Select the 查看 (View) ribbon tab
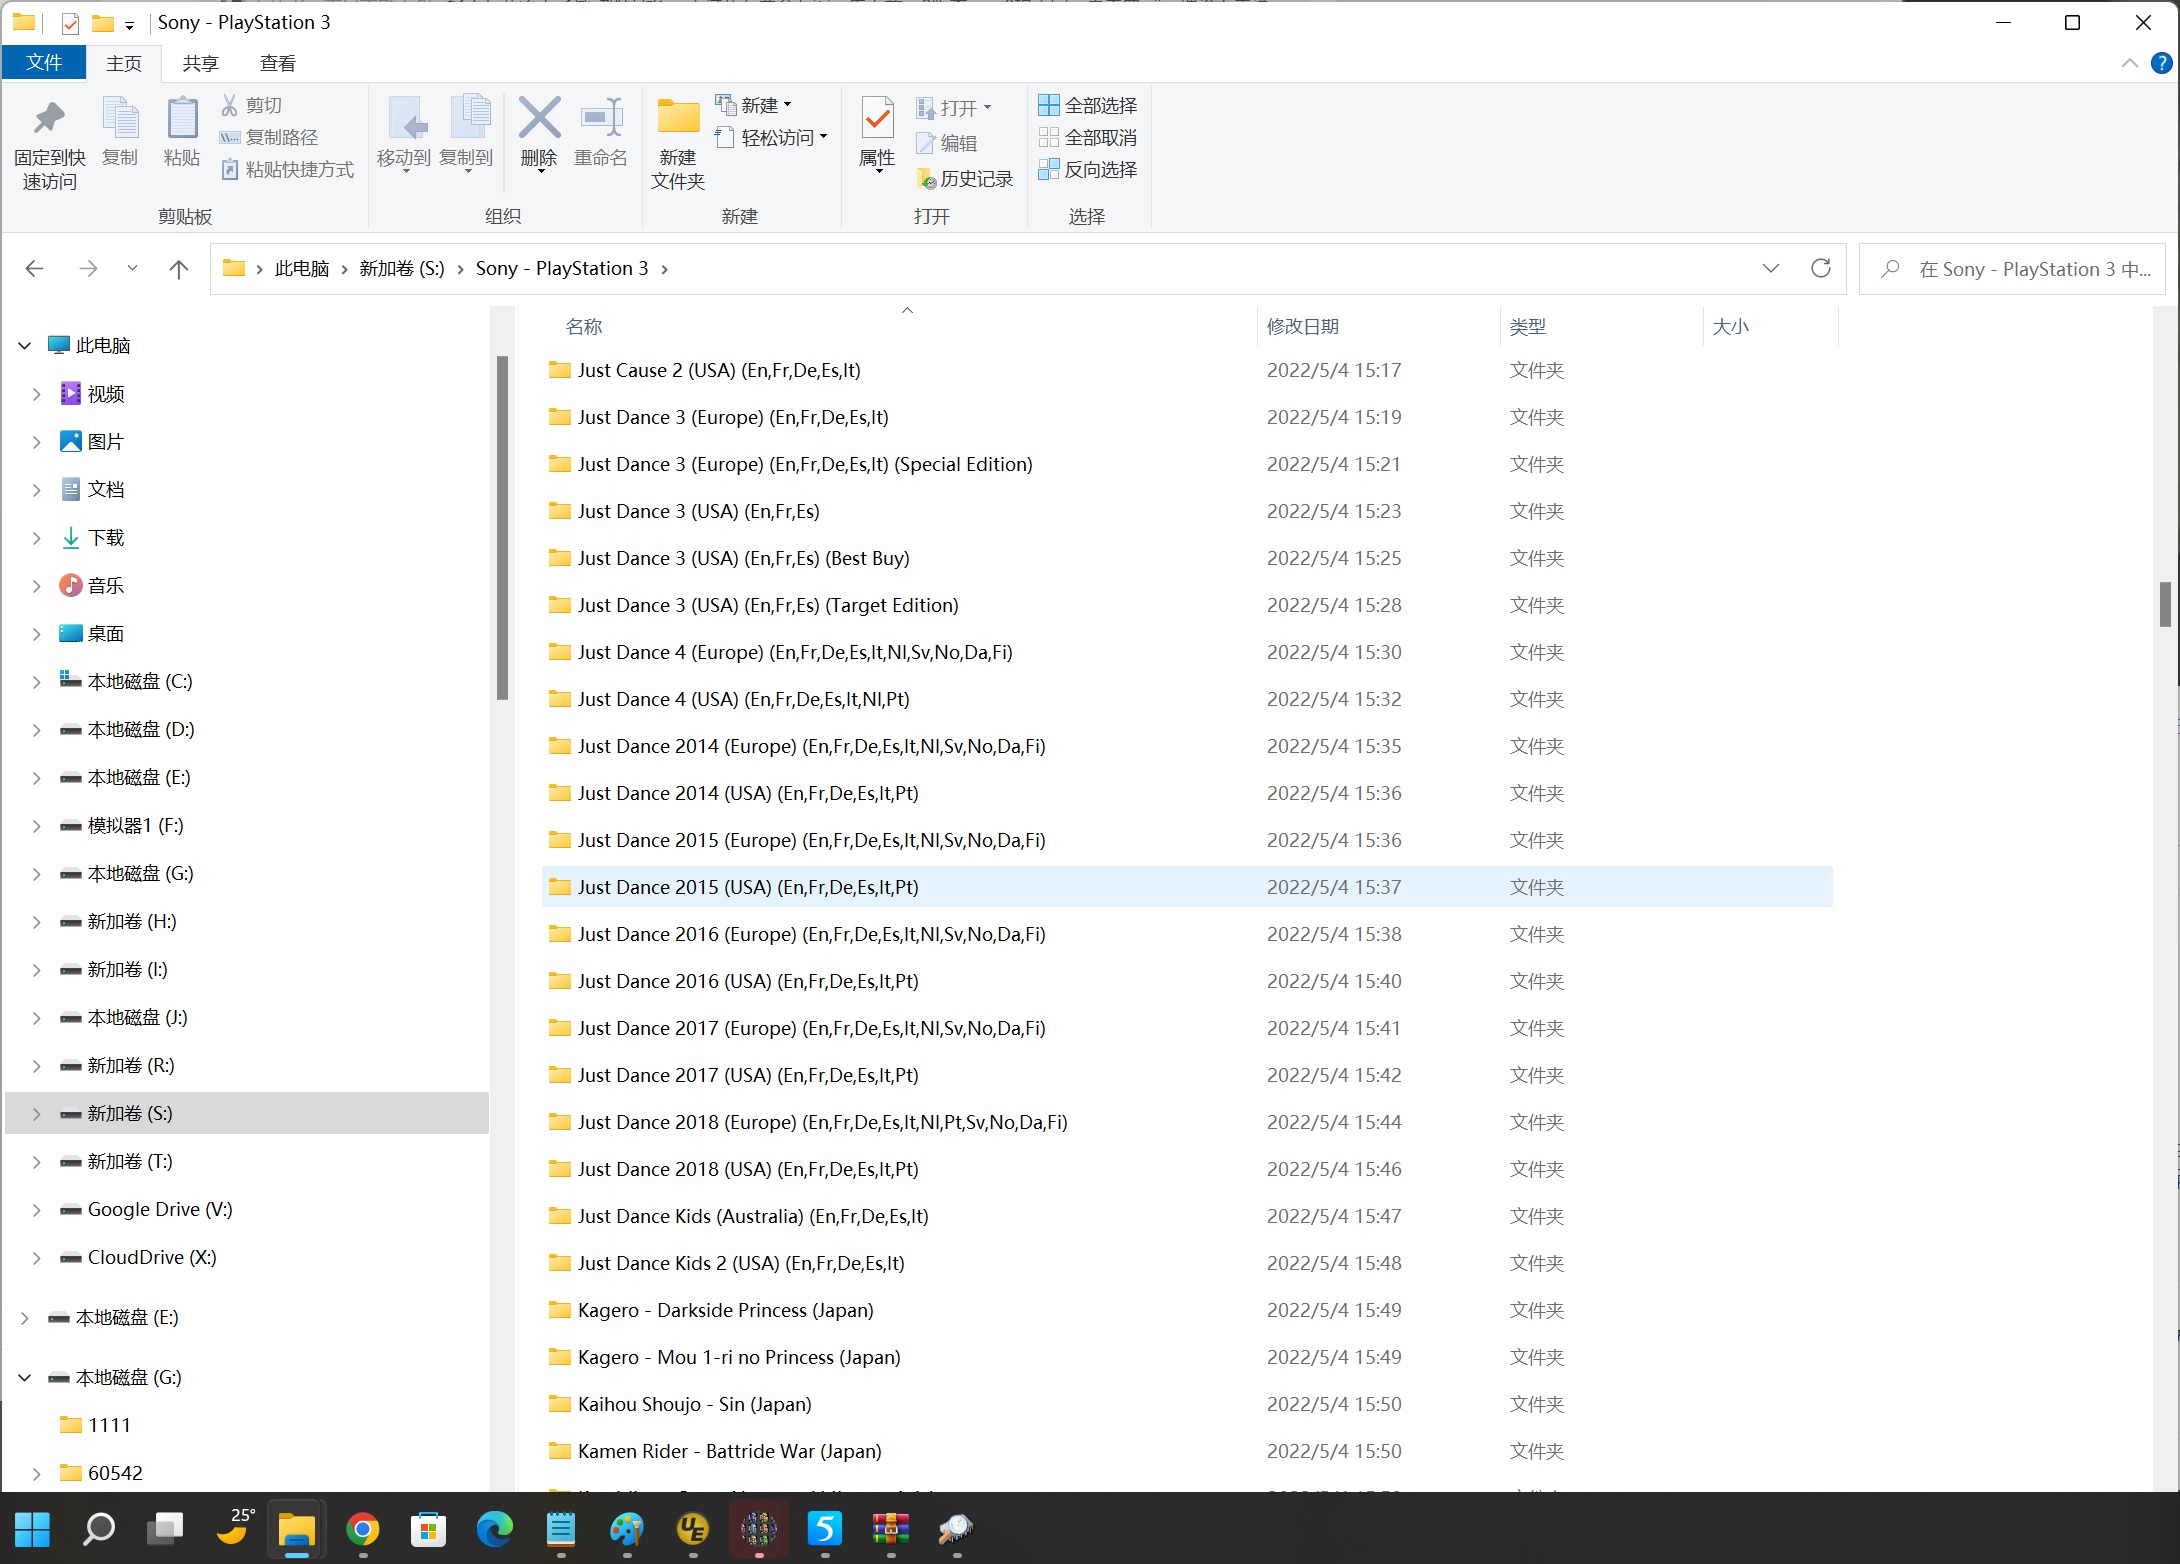2180x1564 pixels. pyautogui.click(x=276, y=63)
